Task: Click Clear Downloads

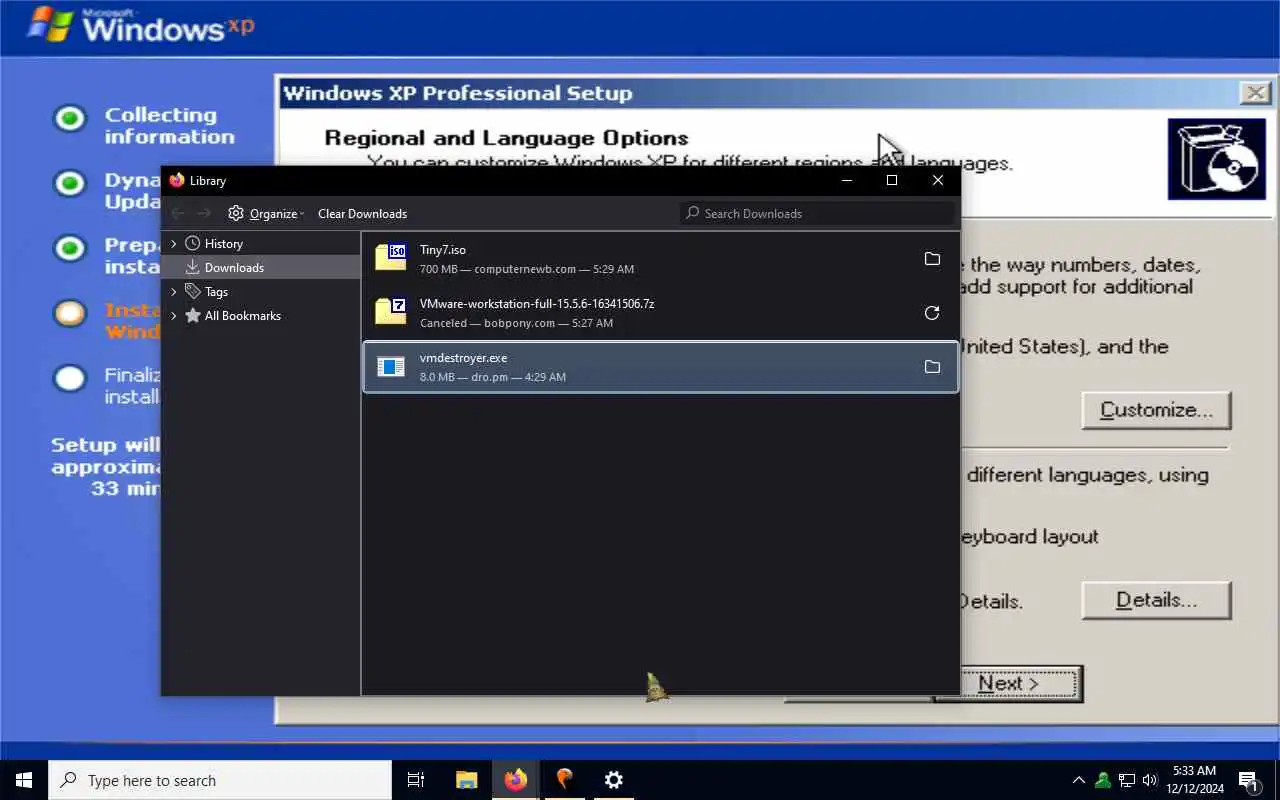Action: [362, 213]
